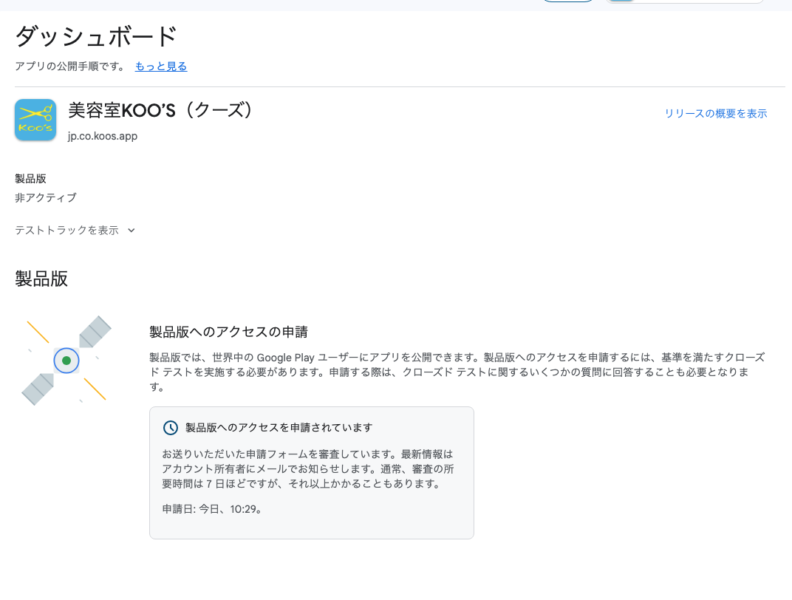Click the アプリの公開手順です subtitle text

point(70,66)
